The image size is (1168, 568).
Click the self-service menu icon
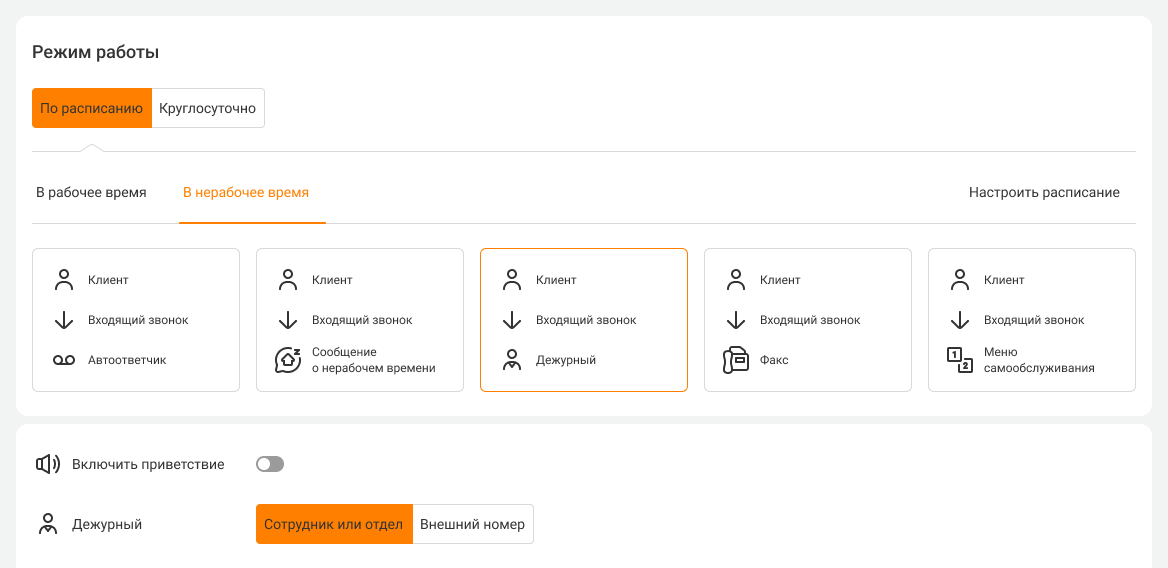tap(960, 360)
